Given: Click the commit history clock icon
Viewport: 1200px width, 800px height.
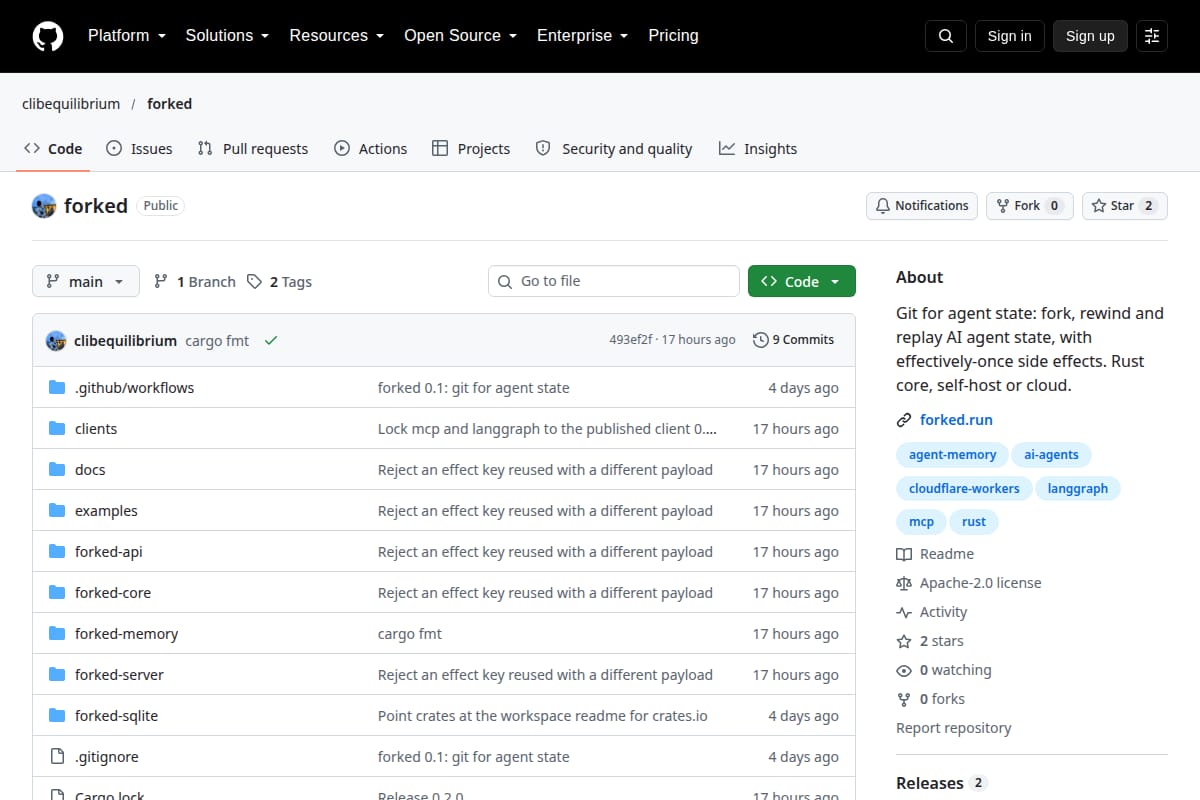Looking at the screenshot, I should [761, 340].
